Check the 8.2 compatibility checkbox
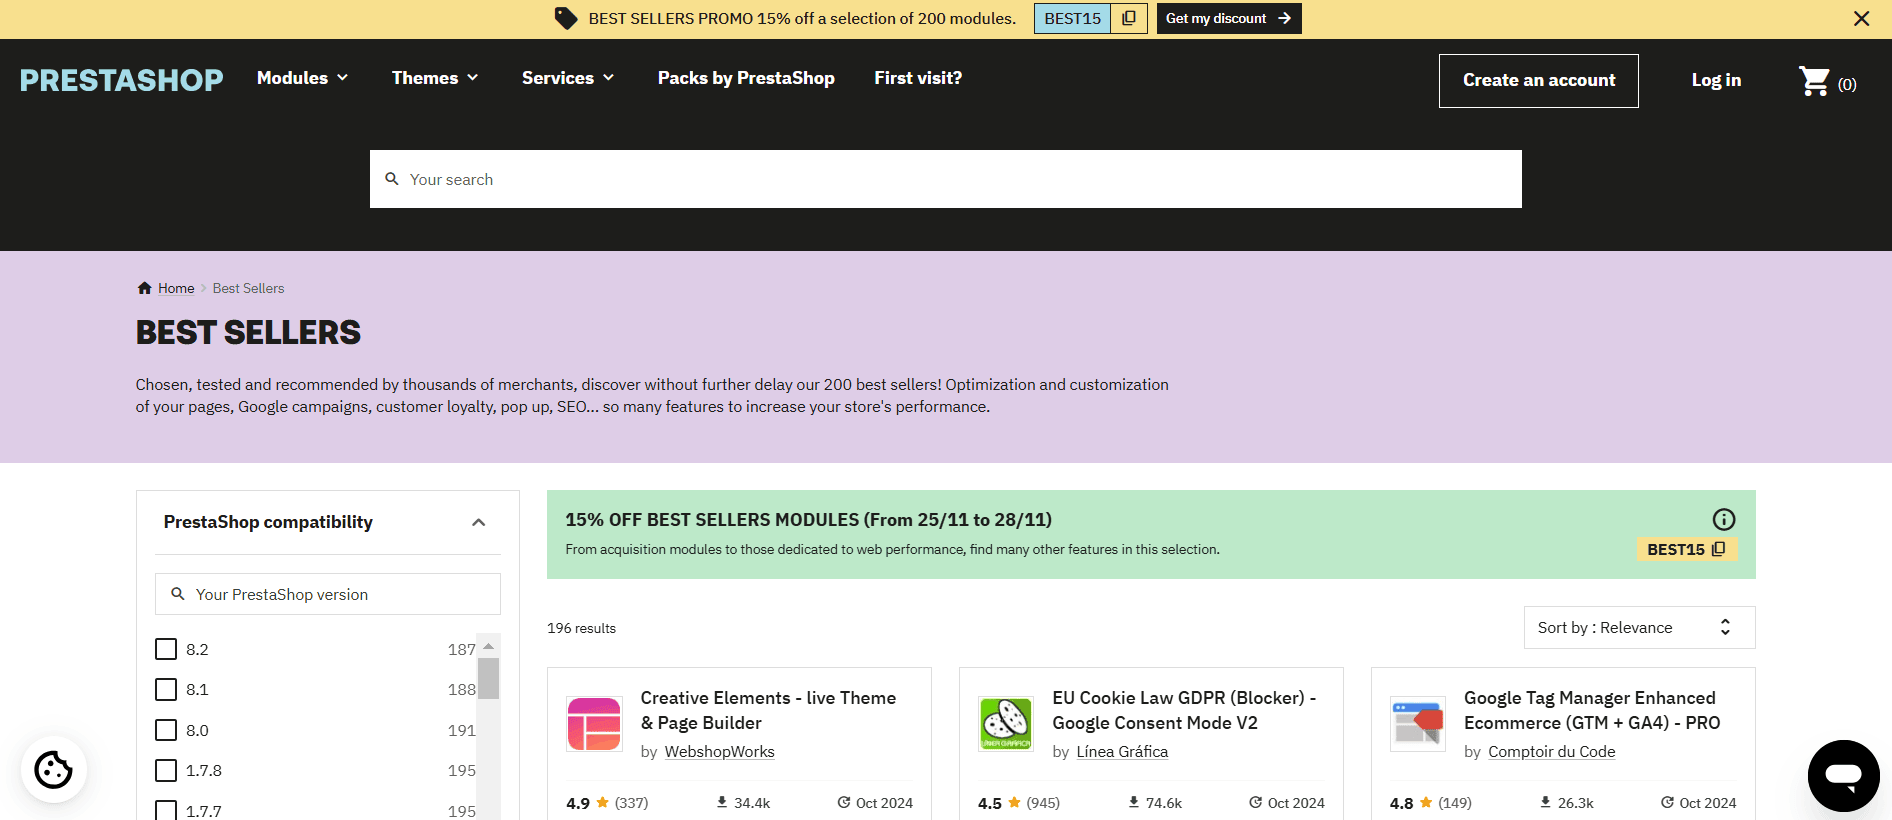The width and height of the screenshot is (1892, 820). (x=166, y=649)
